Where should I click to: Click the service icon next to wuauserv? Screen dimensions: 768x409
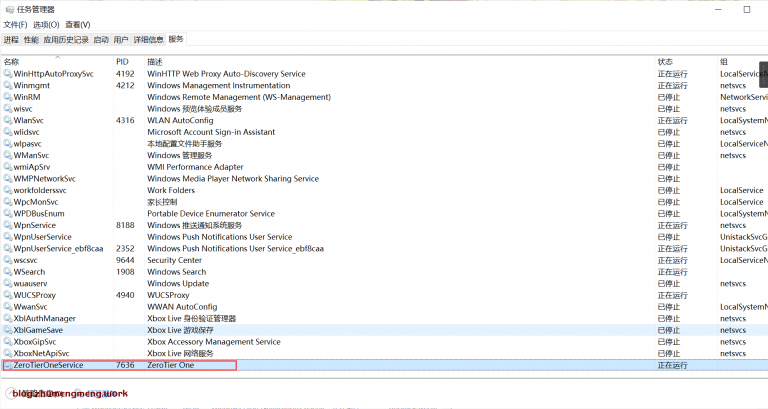[8, 283]
